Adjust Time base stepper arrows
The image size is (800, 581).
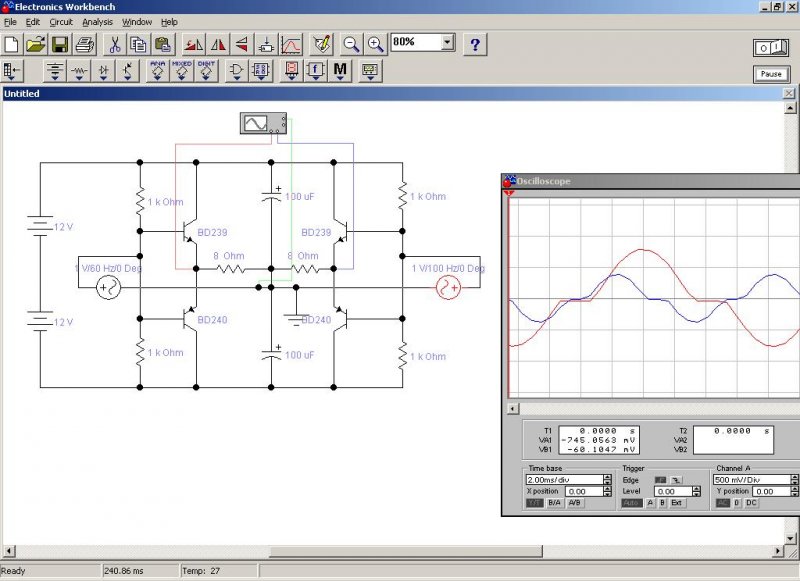[x=607, y=479]
